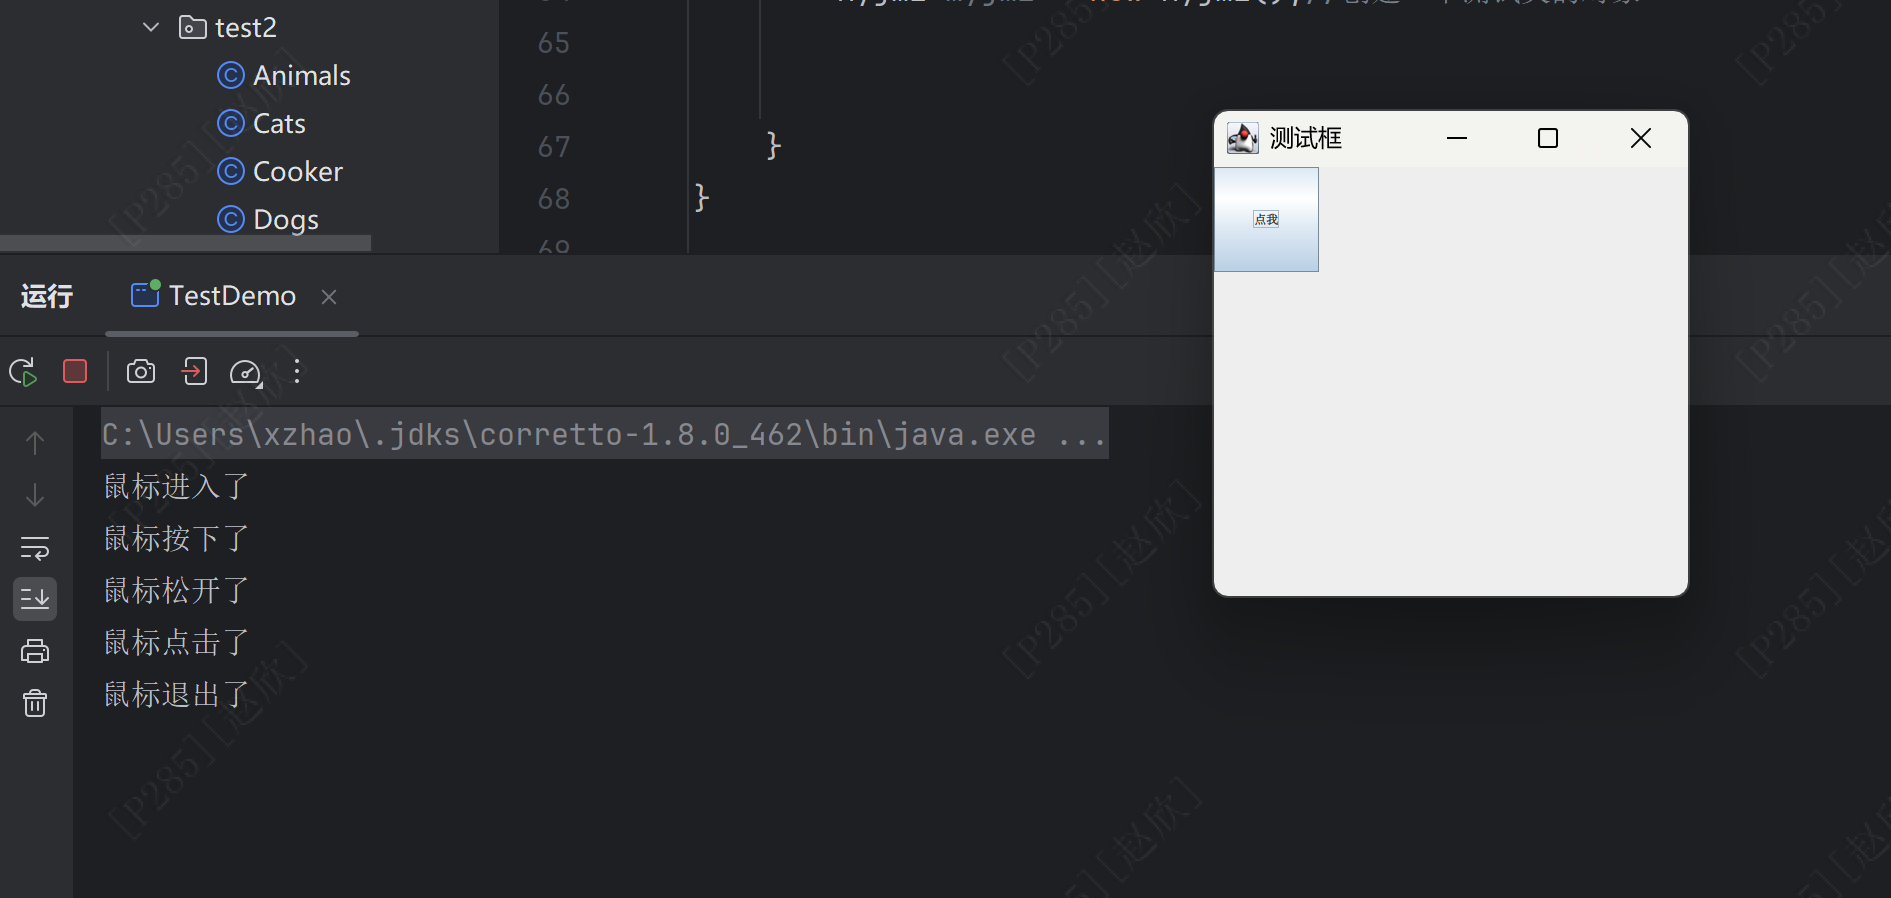Collapse the test2 folder chevron
1891x898 pixels.
(x=151, y=27)
